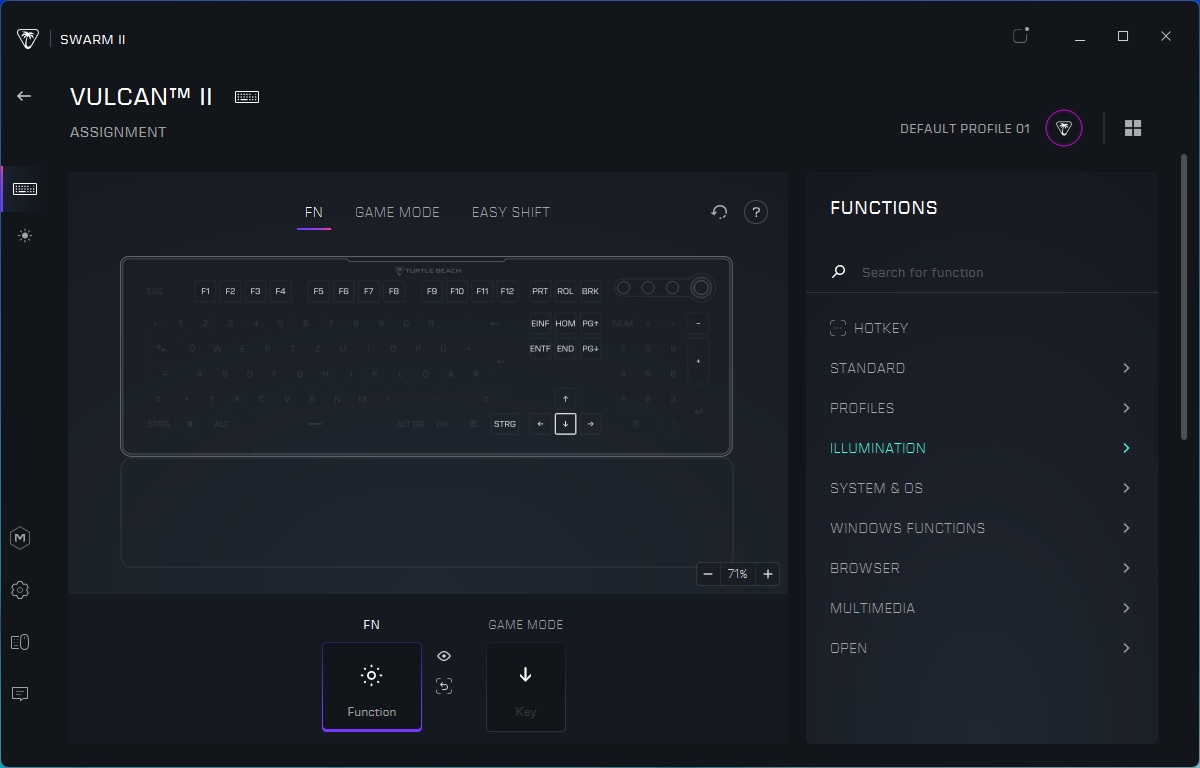Open the notifications icon in the title bar

pos(1020,36)
